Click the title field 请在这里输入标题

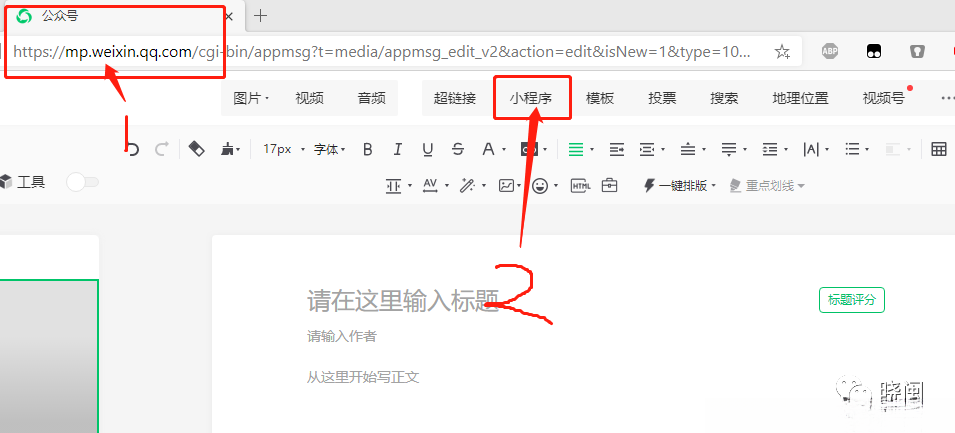click(403, 301)
